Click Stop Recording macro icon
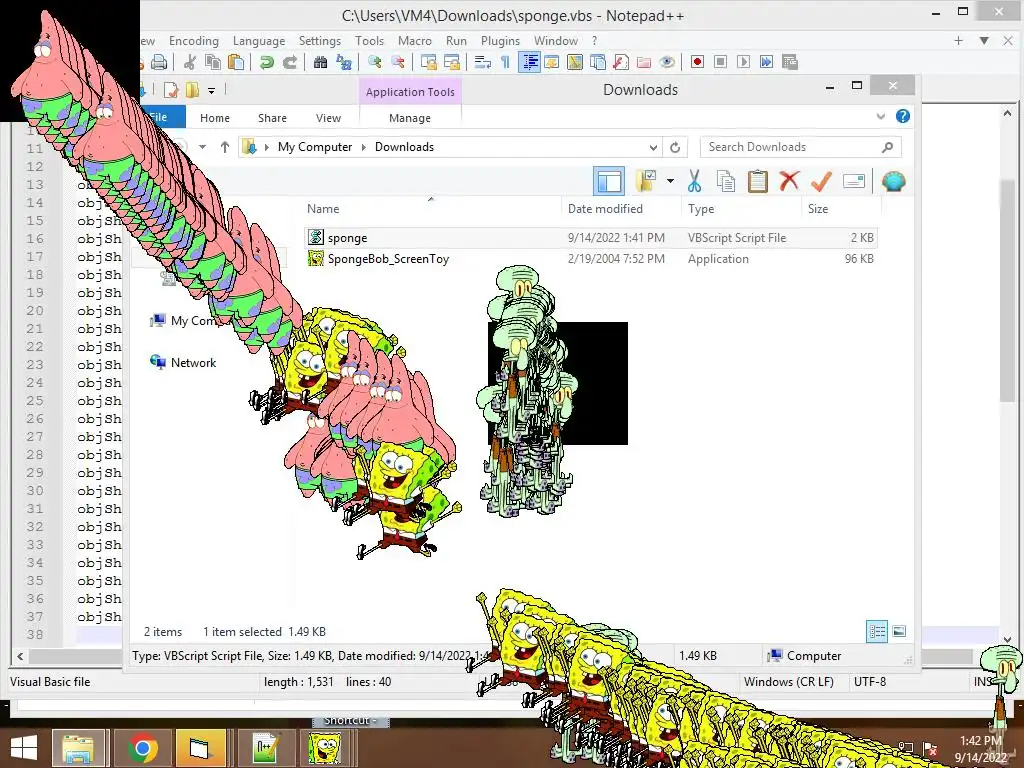 (720, 62)
